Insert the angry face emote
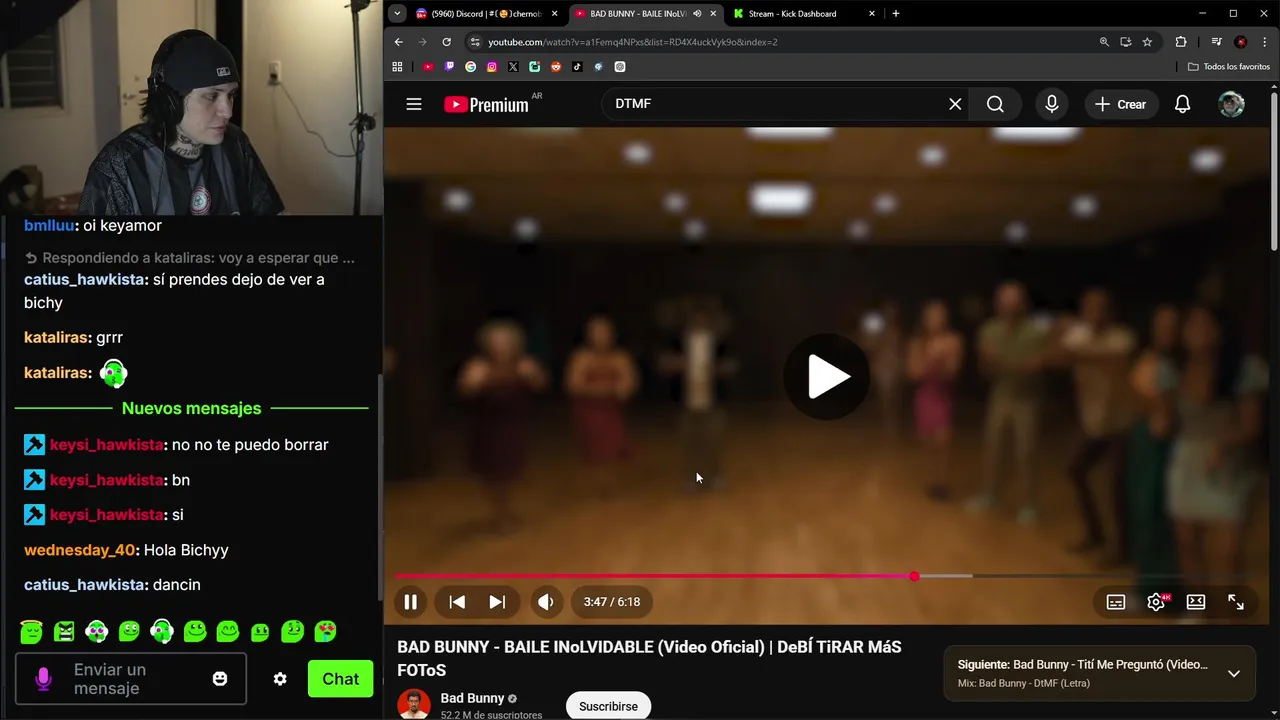 click(64, 631)
